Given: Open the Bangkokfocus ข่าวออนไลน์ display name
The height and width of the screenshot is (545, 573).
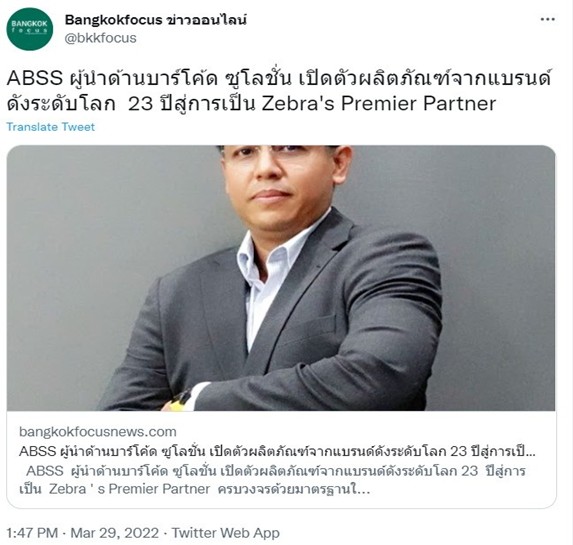Looking at the screenshot, I should click(156, 19).
